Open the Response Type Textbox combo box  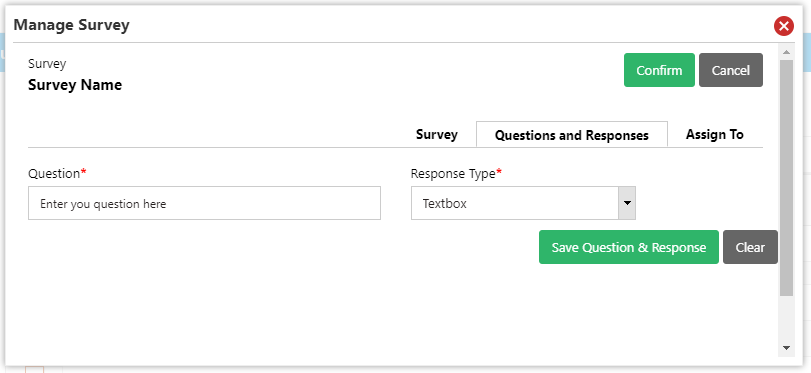[x=523, y=203]
